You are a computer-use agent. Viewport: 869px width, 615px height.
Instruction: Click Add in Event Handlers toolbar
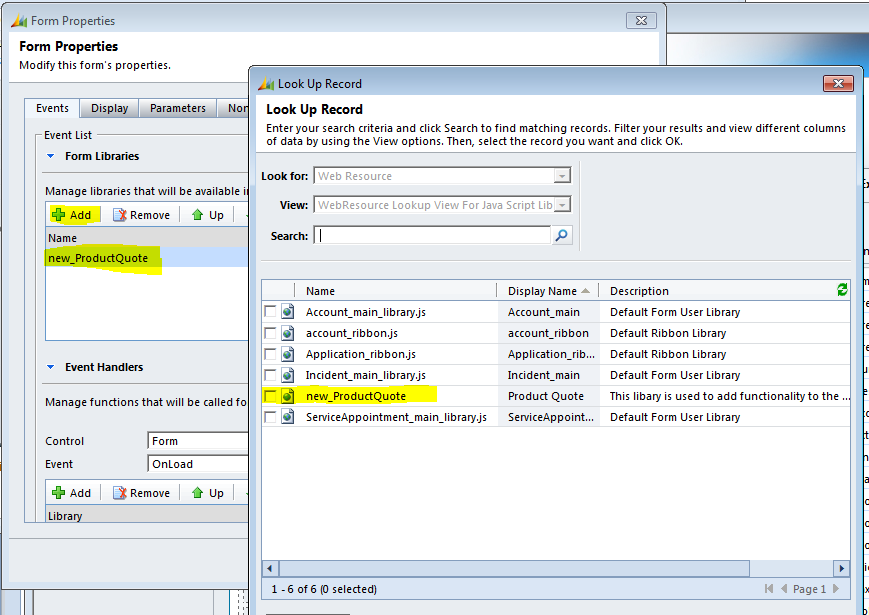[x=72, y=493]
